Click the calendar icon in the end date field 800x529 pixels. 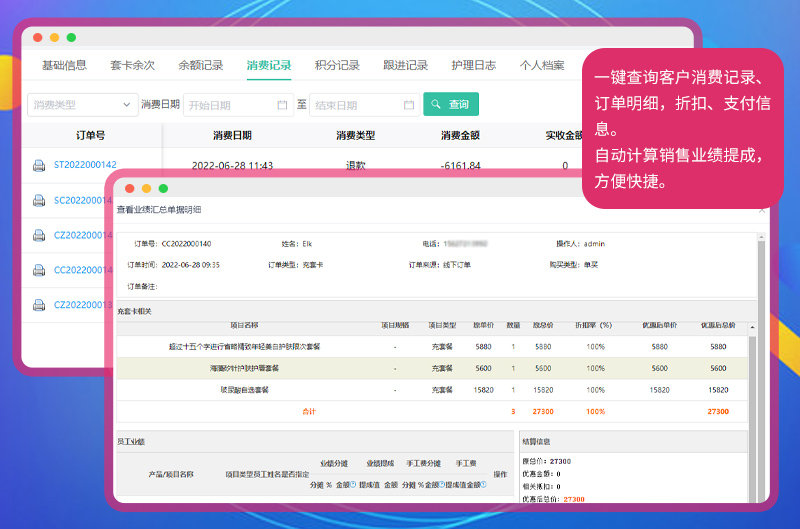coord(409,105)
